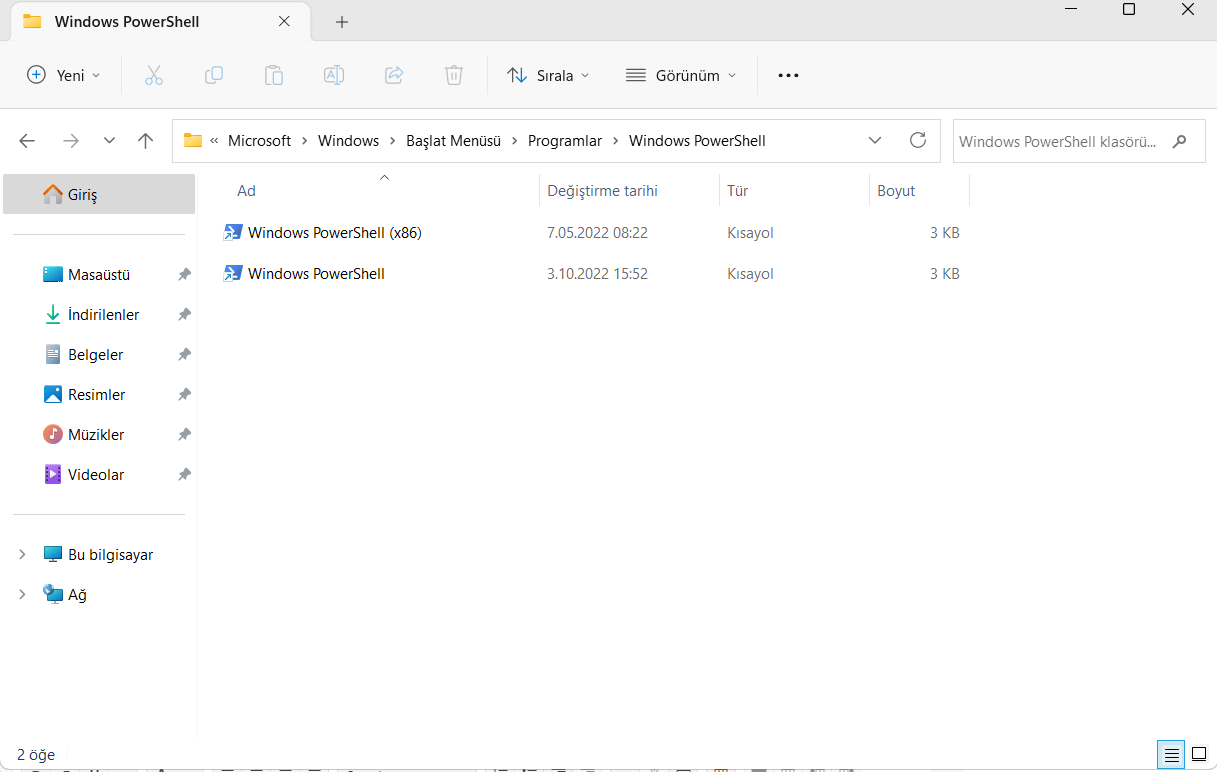Open Resimler in navigation pane
Viewport: 1217px width, 772px height.
[99, 394]
